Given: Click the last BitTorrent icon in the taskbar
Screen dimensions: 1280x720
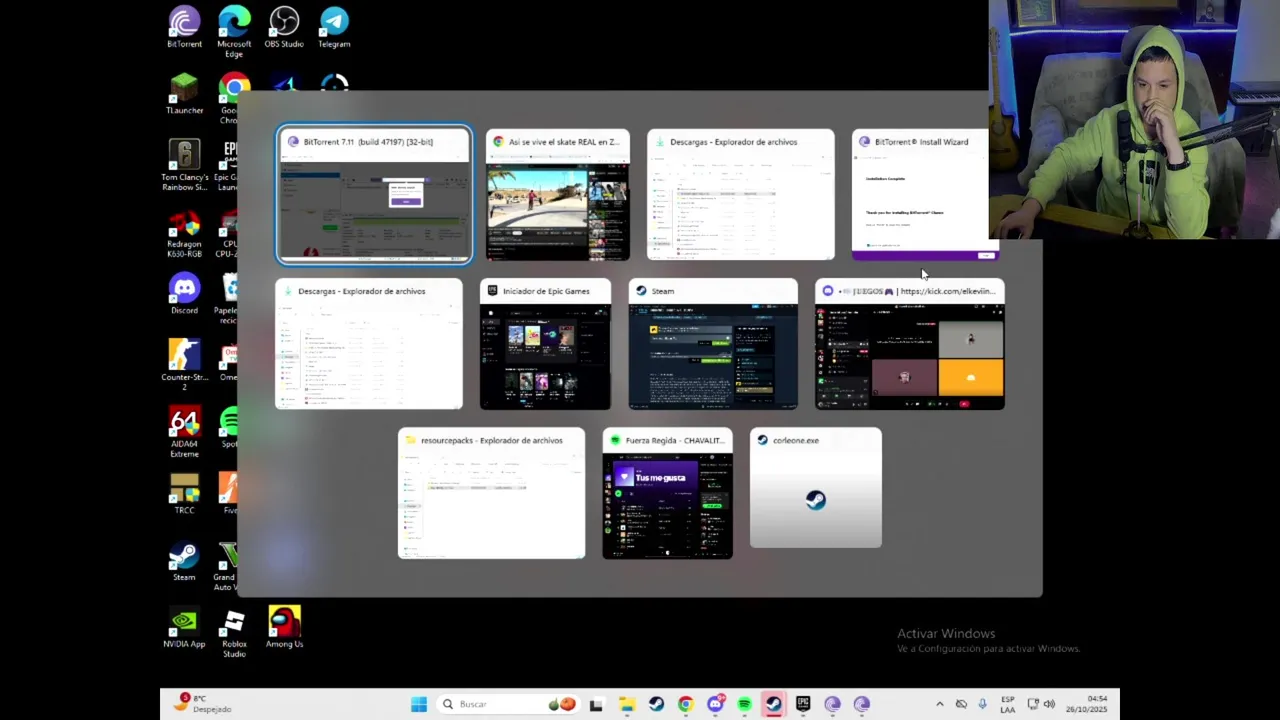Looking at the screenshot, I should [x=862, y=704].
